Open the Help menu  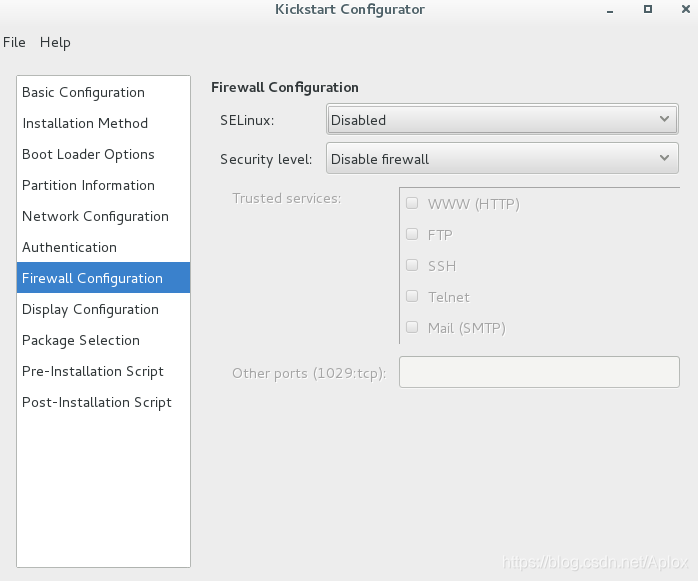[55, 42]
